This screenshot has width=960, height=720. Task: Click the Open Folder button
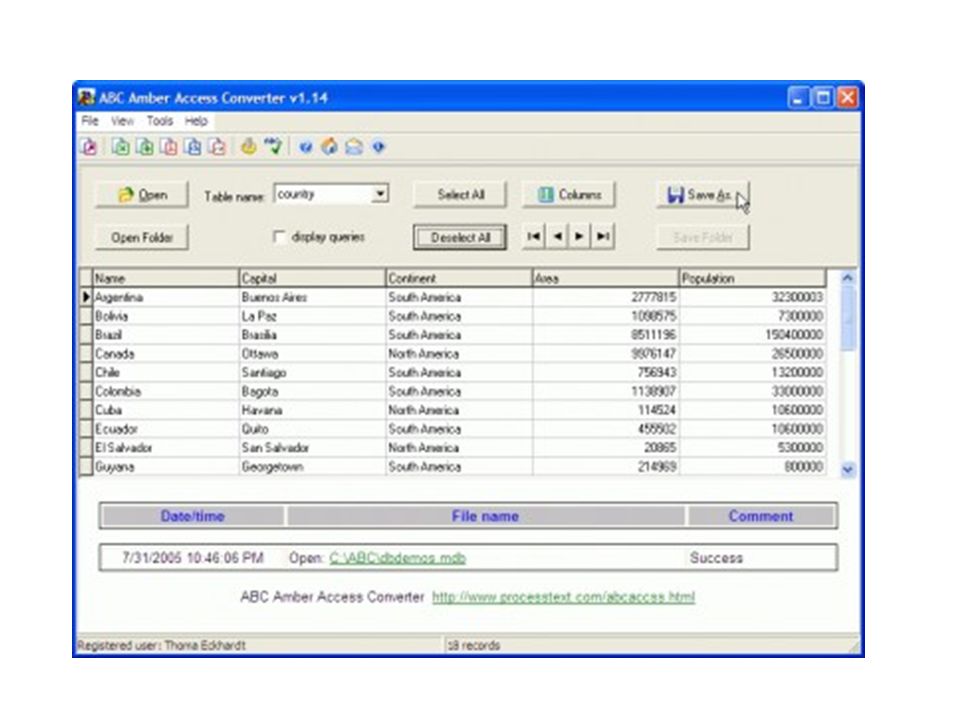[x=142, y=238]
